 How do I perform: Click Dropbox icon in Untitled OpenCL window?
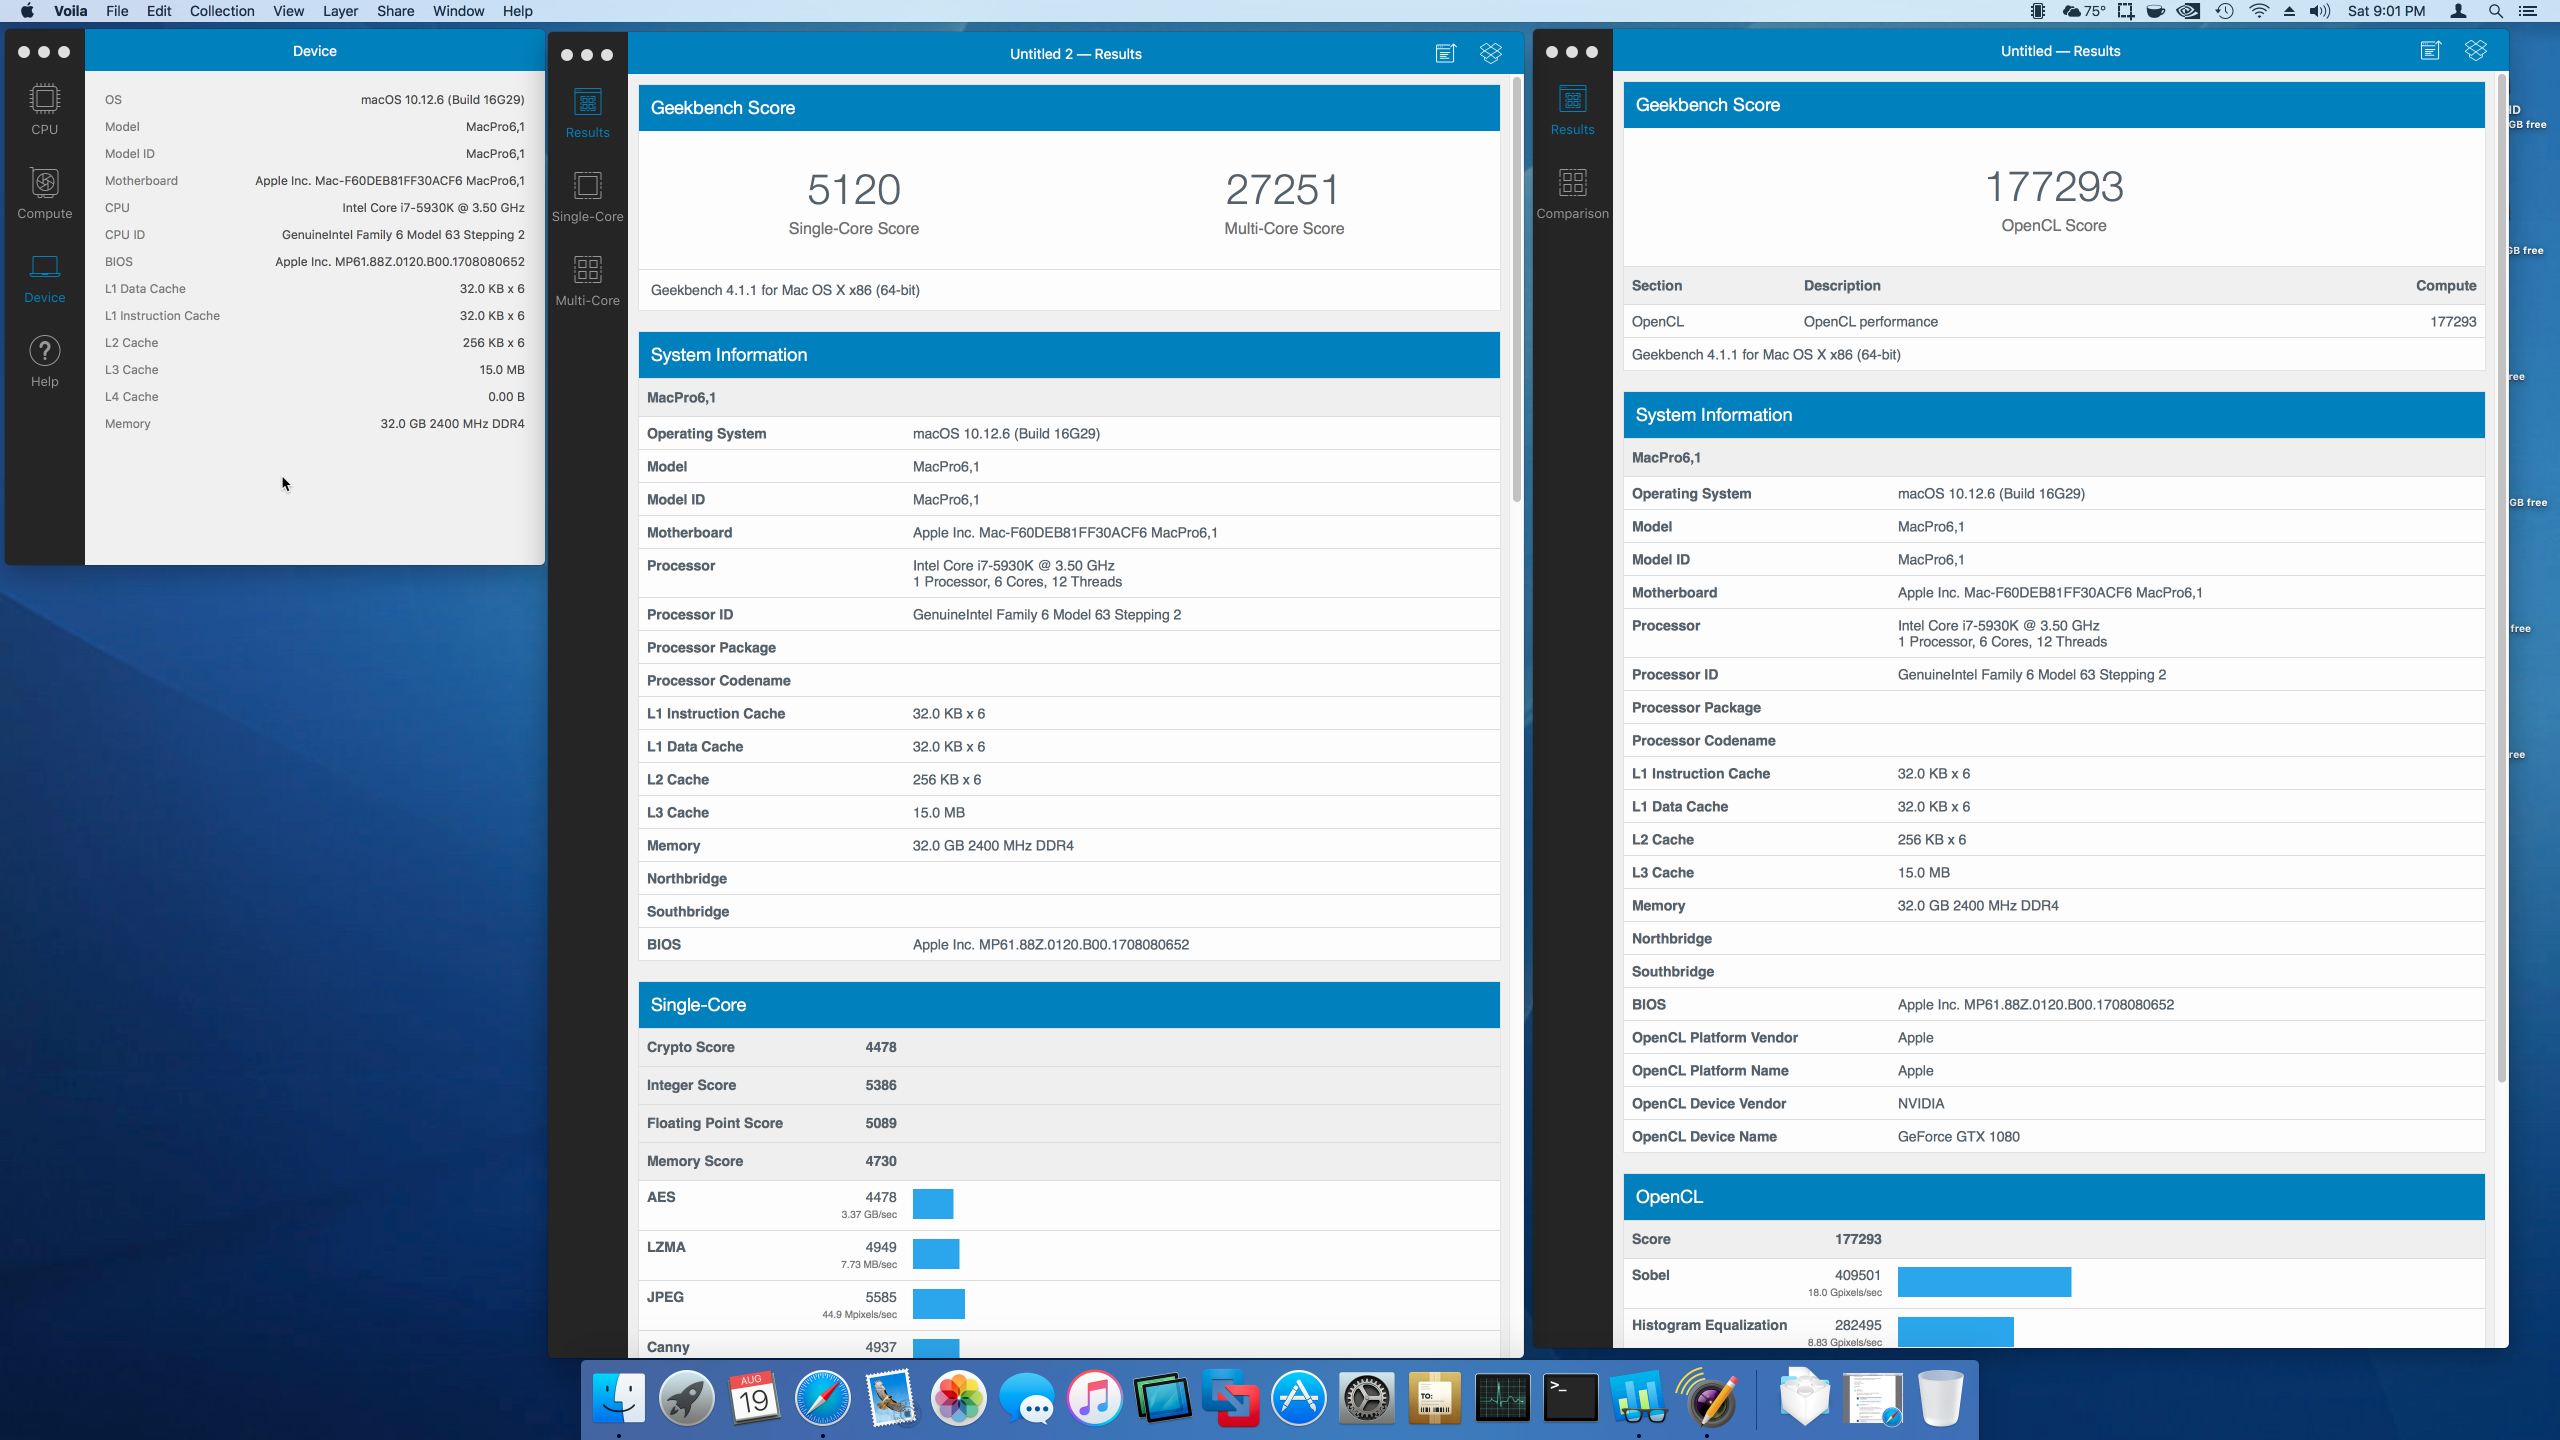pyautogui.click(x=2476, y=51)
